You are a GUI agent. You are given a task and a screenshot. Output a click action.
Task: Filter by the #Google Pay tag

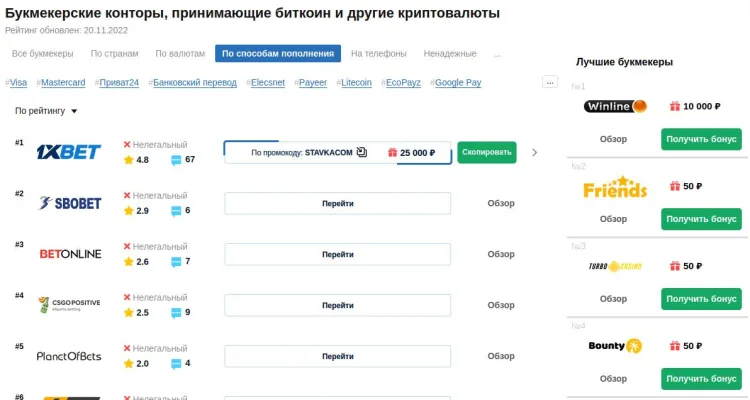click(x=456, y=82)
